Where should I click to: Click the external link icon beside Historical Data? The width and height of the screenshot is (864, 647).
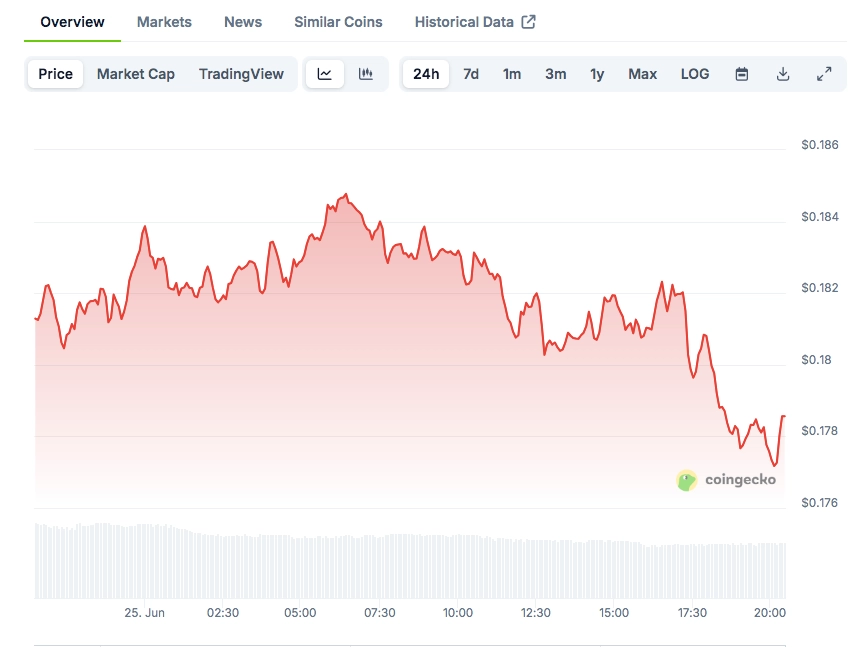[528, 22]
